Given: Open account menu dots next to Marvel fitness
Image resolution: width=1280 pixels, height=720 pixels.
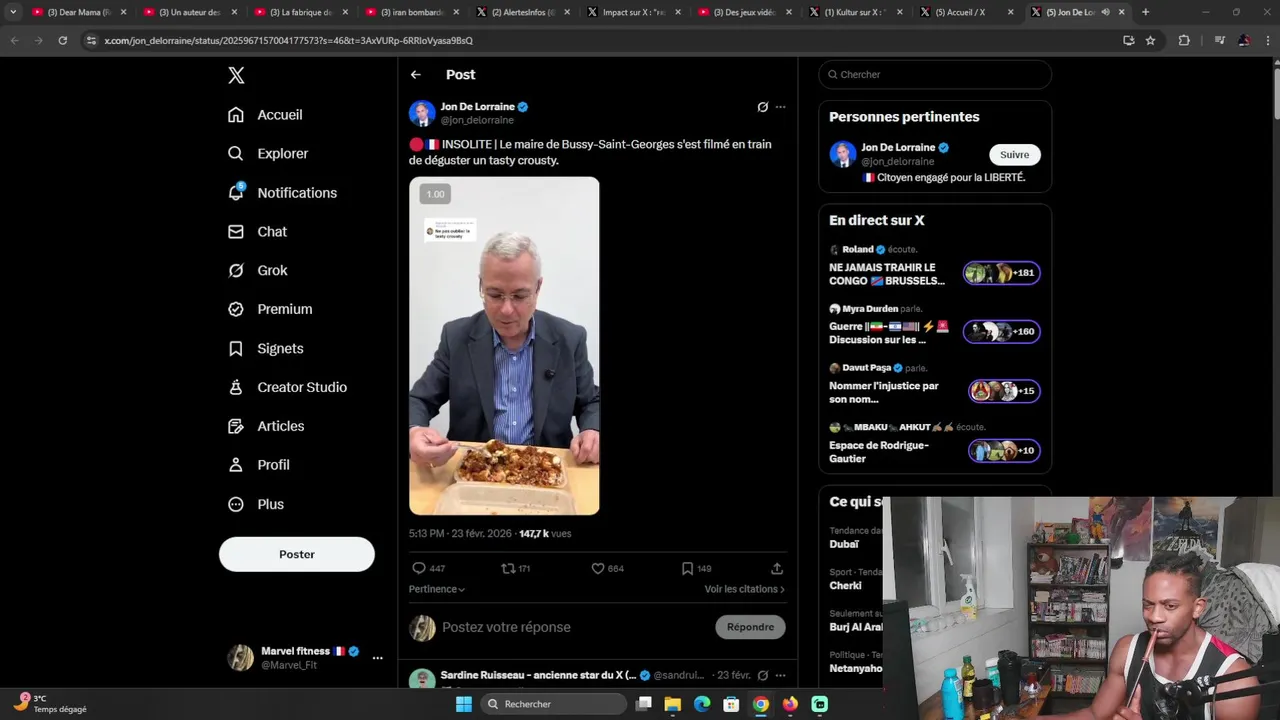Looking at the screenshot, I should click(377, 658).
